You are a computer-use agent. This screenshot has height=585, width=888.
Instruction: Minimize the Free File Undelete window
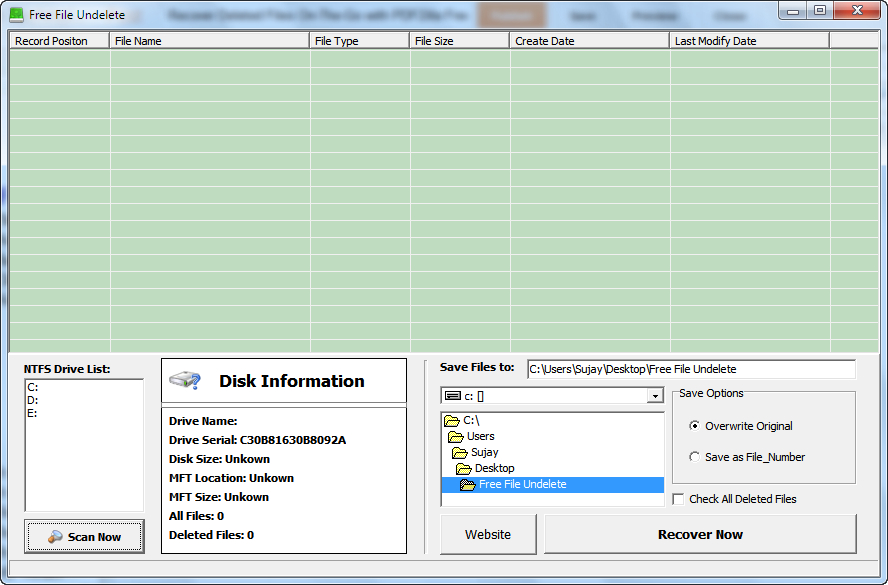pyautogui.click(x=793, y=11)
